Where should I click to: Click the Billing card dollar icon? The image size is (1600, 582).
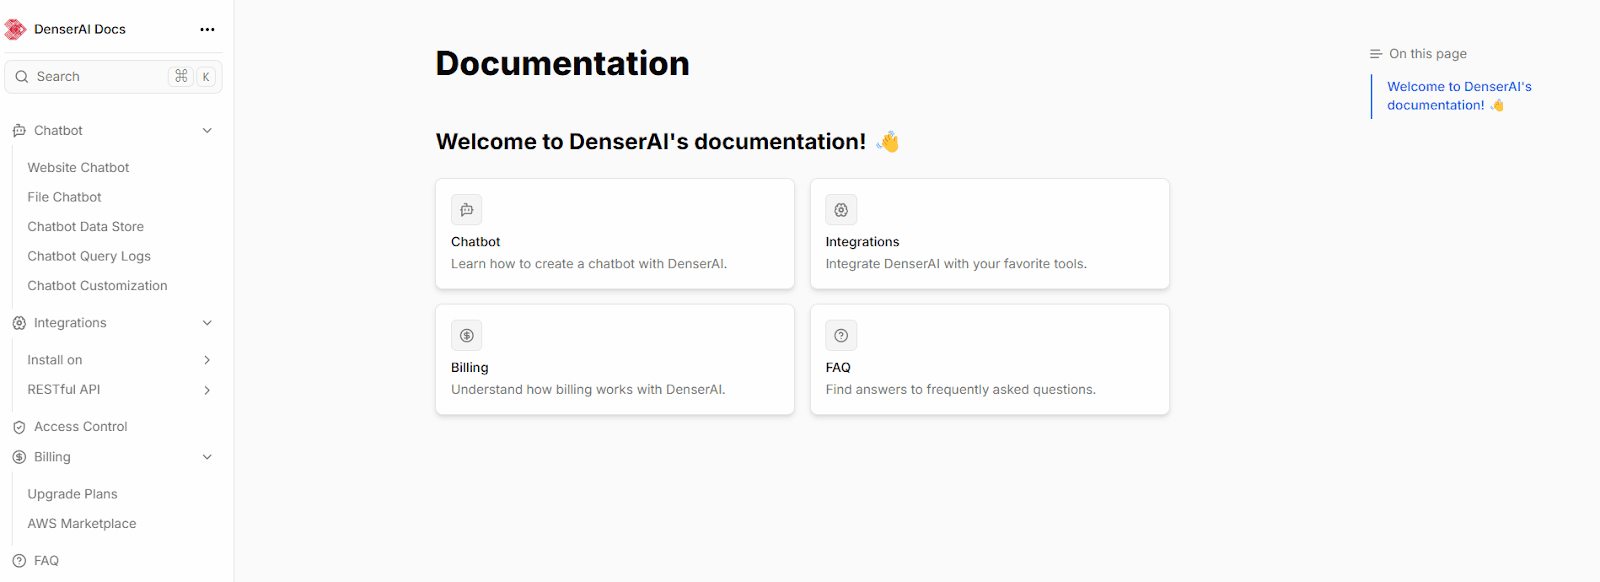(467, 336)
